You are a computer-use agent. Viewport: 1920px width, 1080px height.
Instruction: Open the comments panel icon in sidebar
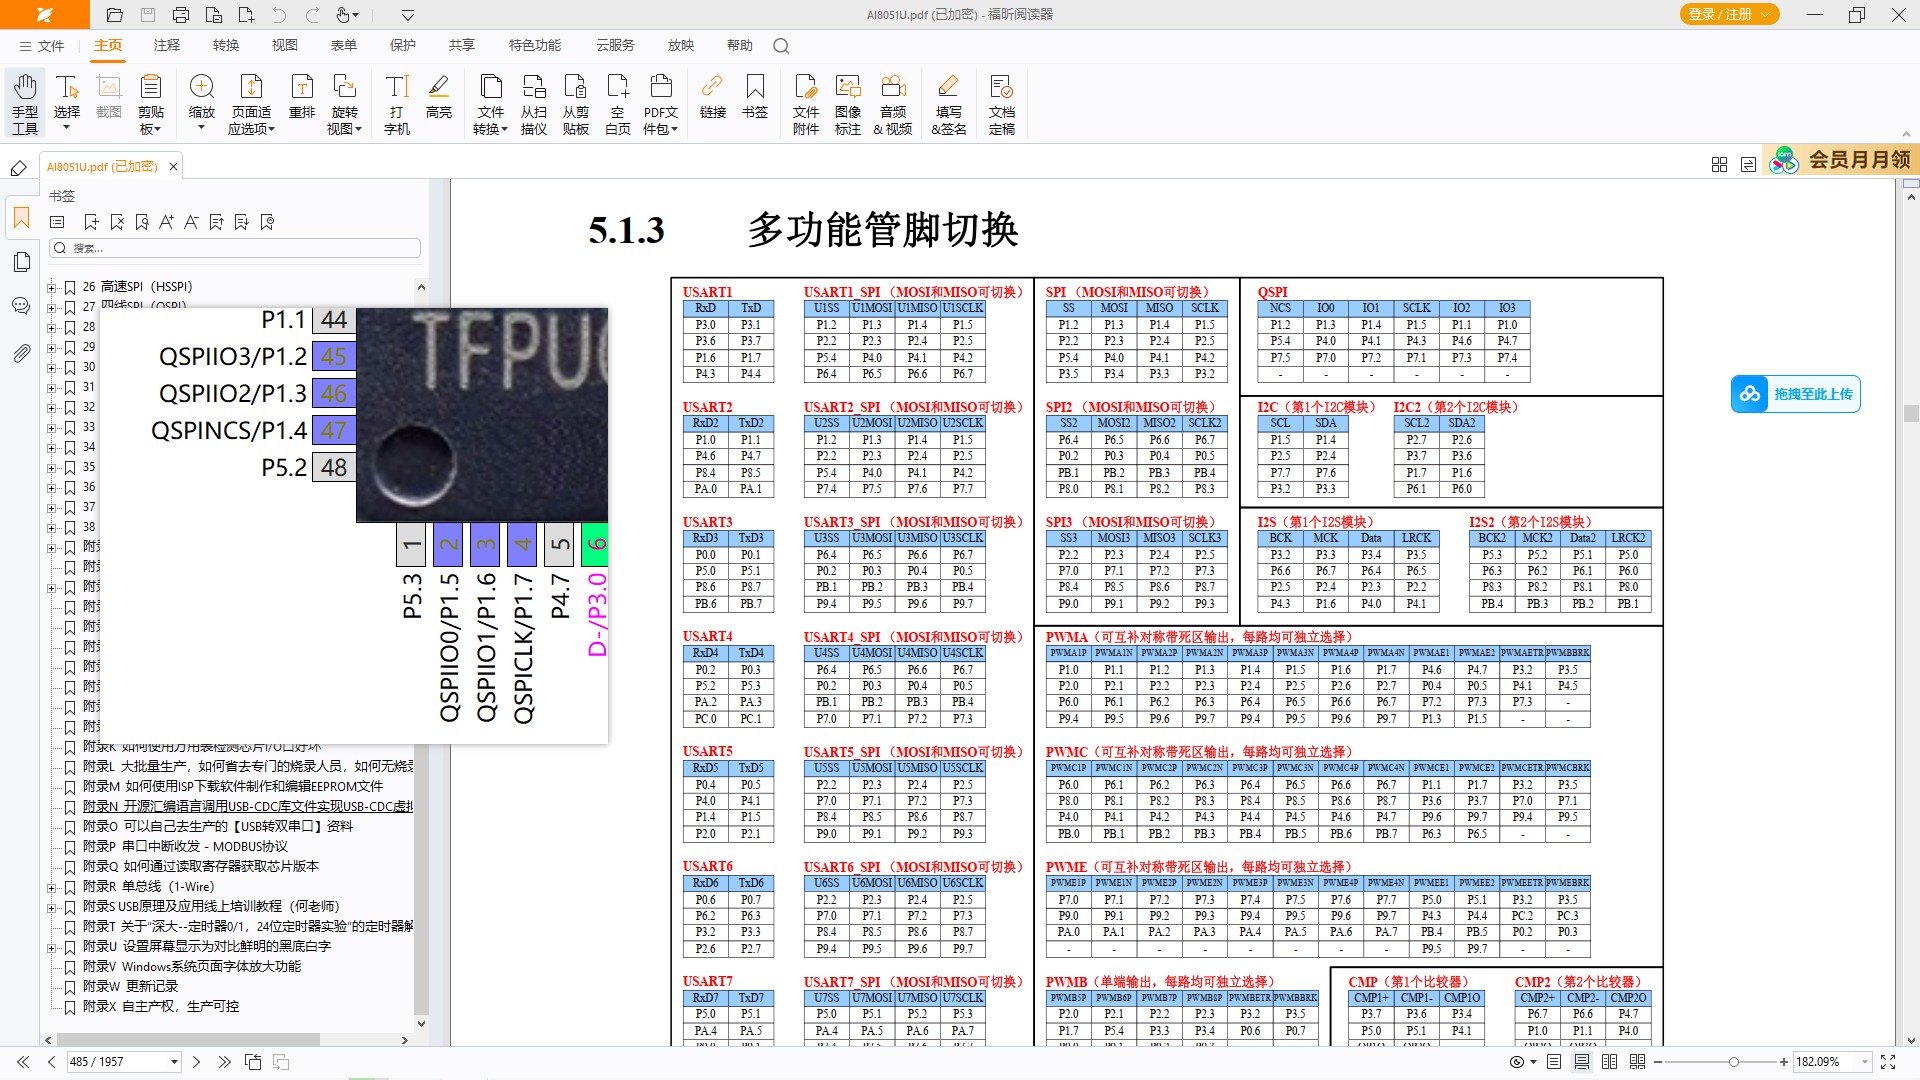coord(21,306)
